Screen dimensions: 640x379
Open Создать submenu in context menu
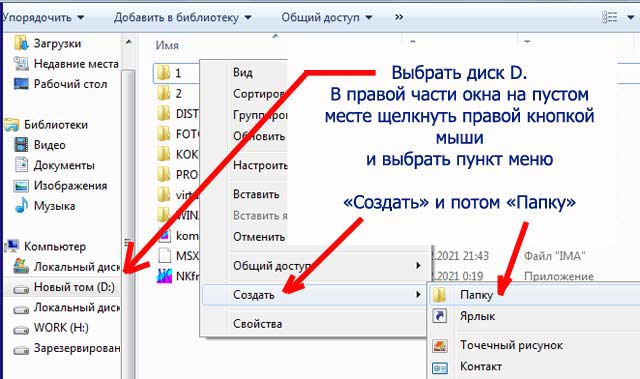(314, 295)
